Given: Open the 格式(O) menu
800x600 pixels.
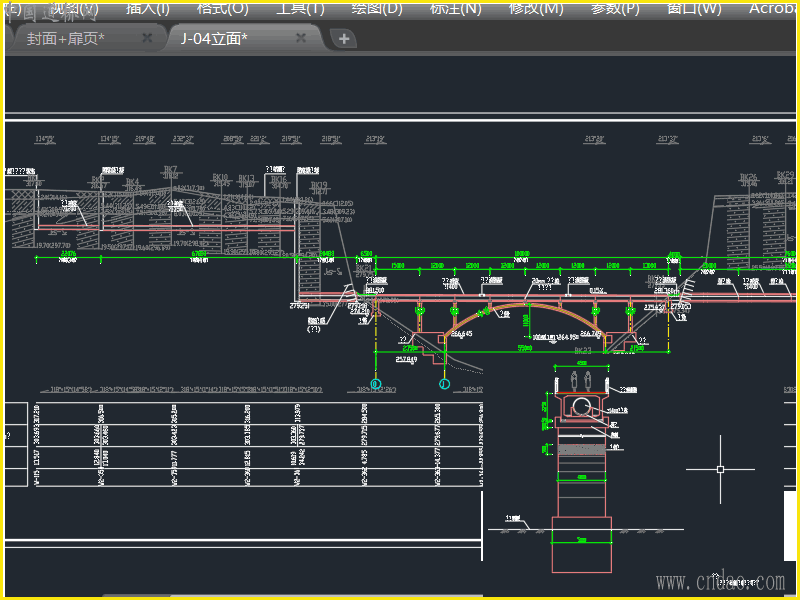Looking at the screenshot, I should tap(222, 8).
